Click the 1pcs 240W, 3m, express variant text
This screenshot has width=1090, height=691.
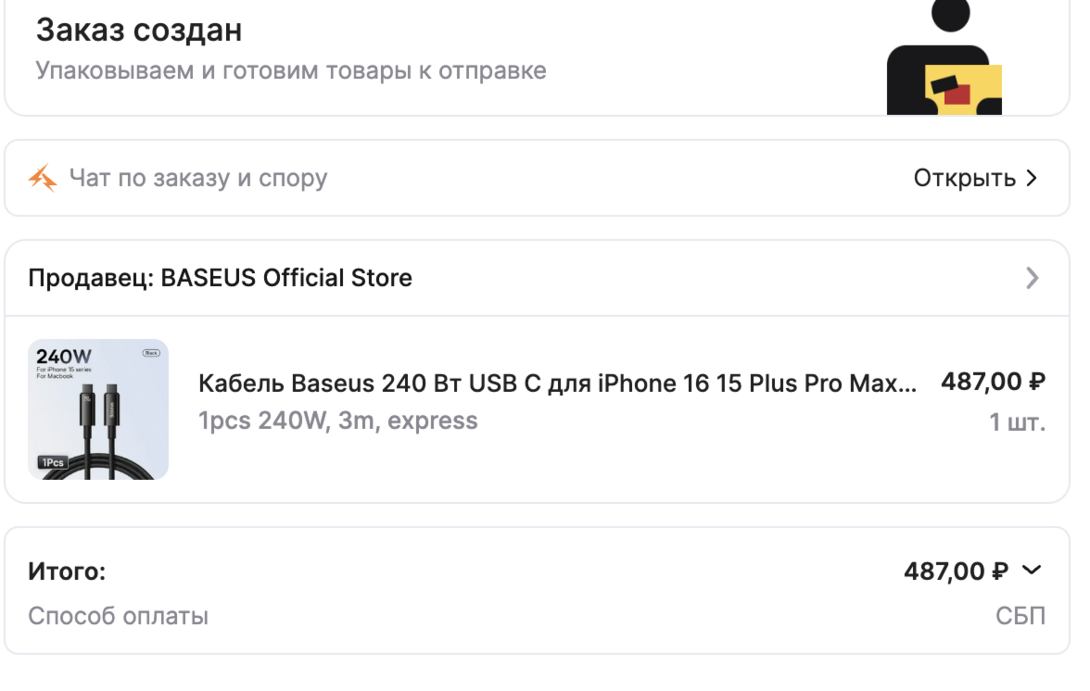click(x=338, y=421)
